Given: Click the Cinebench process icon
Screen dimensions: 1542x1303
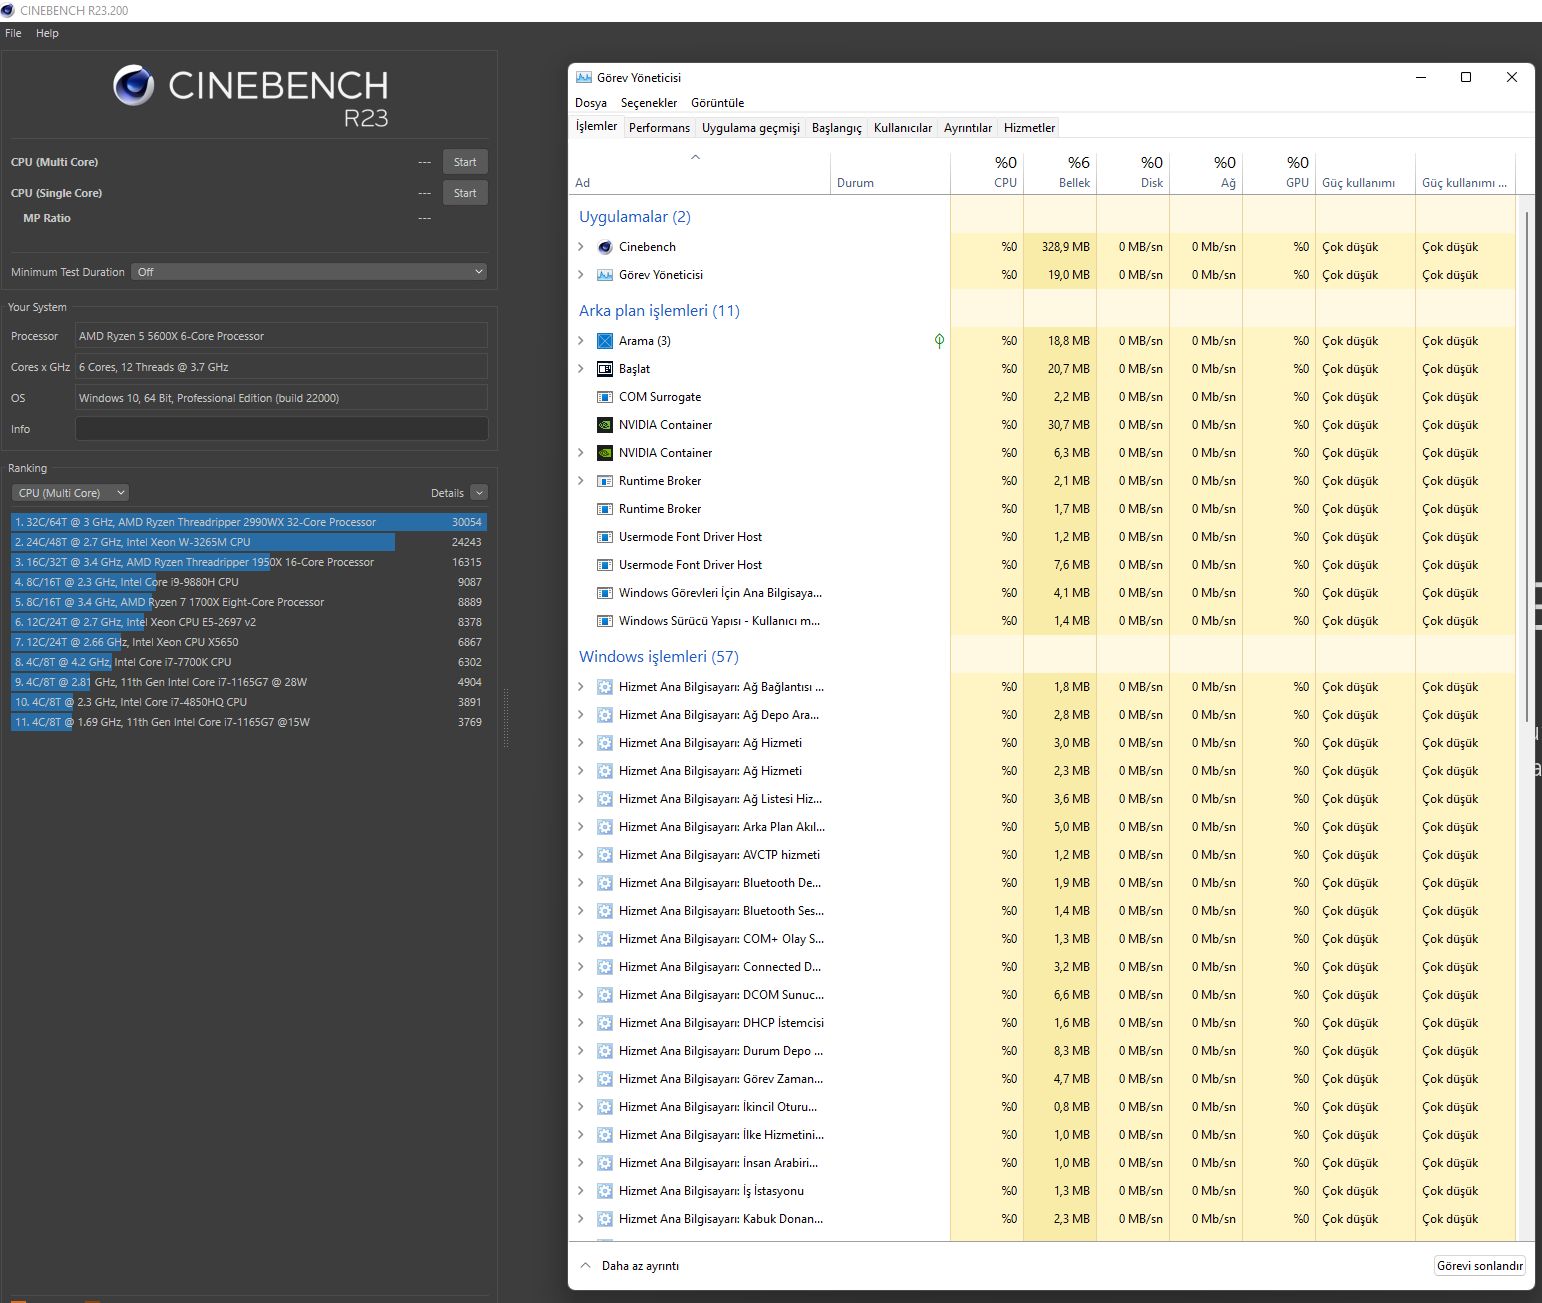Looking at the screenshot, I should pos(604,247).
